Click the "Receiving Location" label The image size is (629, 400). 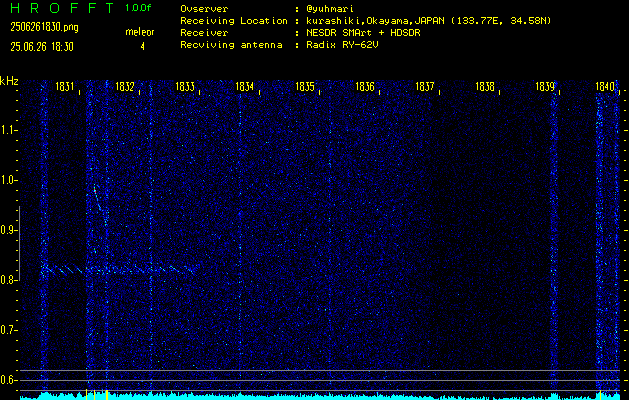[234, 21]
